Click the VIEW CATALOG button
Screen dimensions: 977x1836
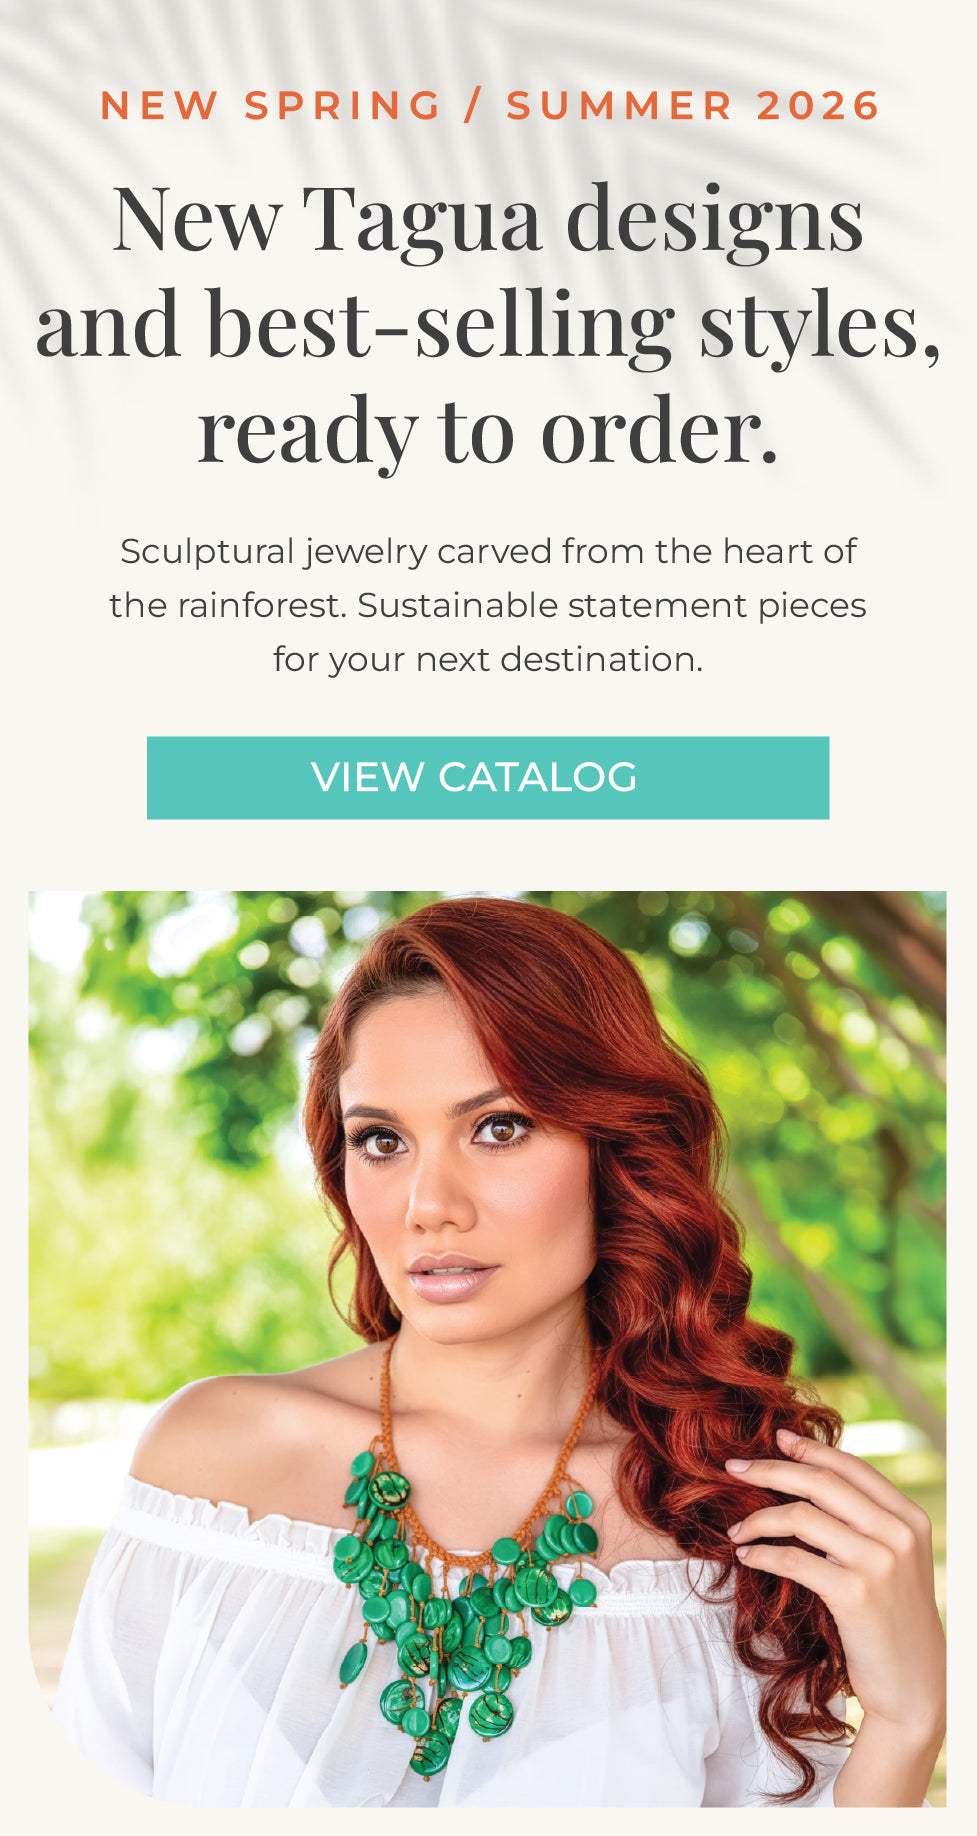coord(488,778)
